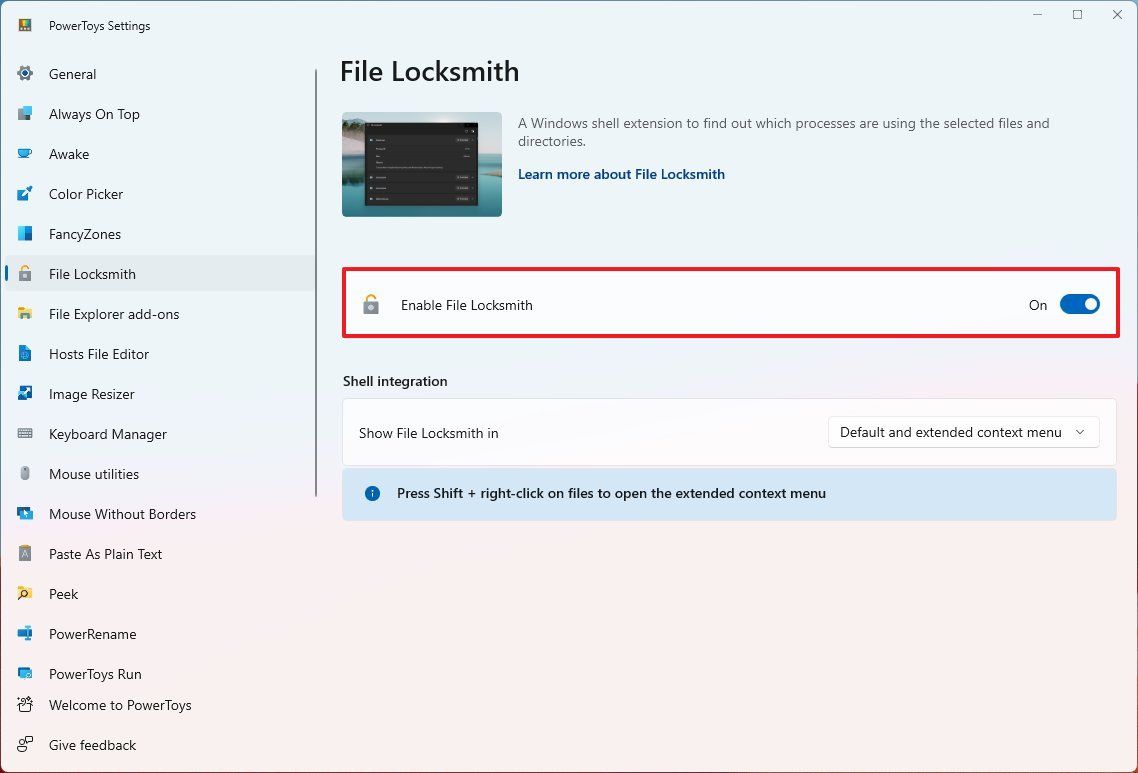Viewport: 1138px width, 773px height.
Task: Click the Shift + right-click tip text
Action: (x=611, y=494)
